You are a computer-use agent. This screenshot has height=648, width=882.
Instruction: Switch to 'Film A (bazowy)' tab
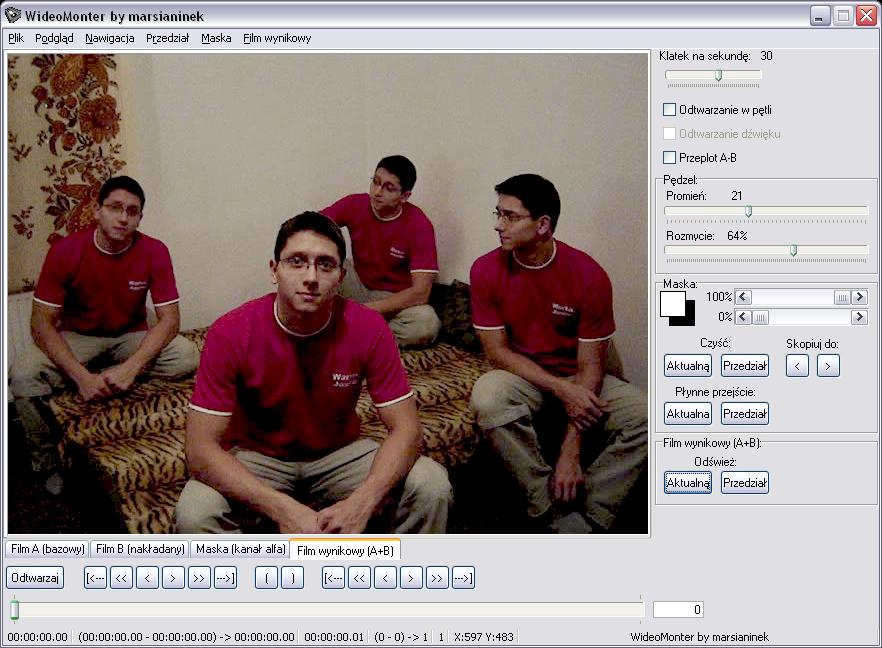point(47,549)
